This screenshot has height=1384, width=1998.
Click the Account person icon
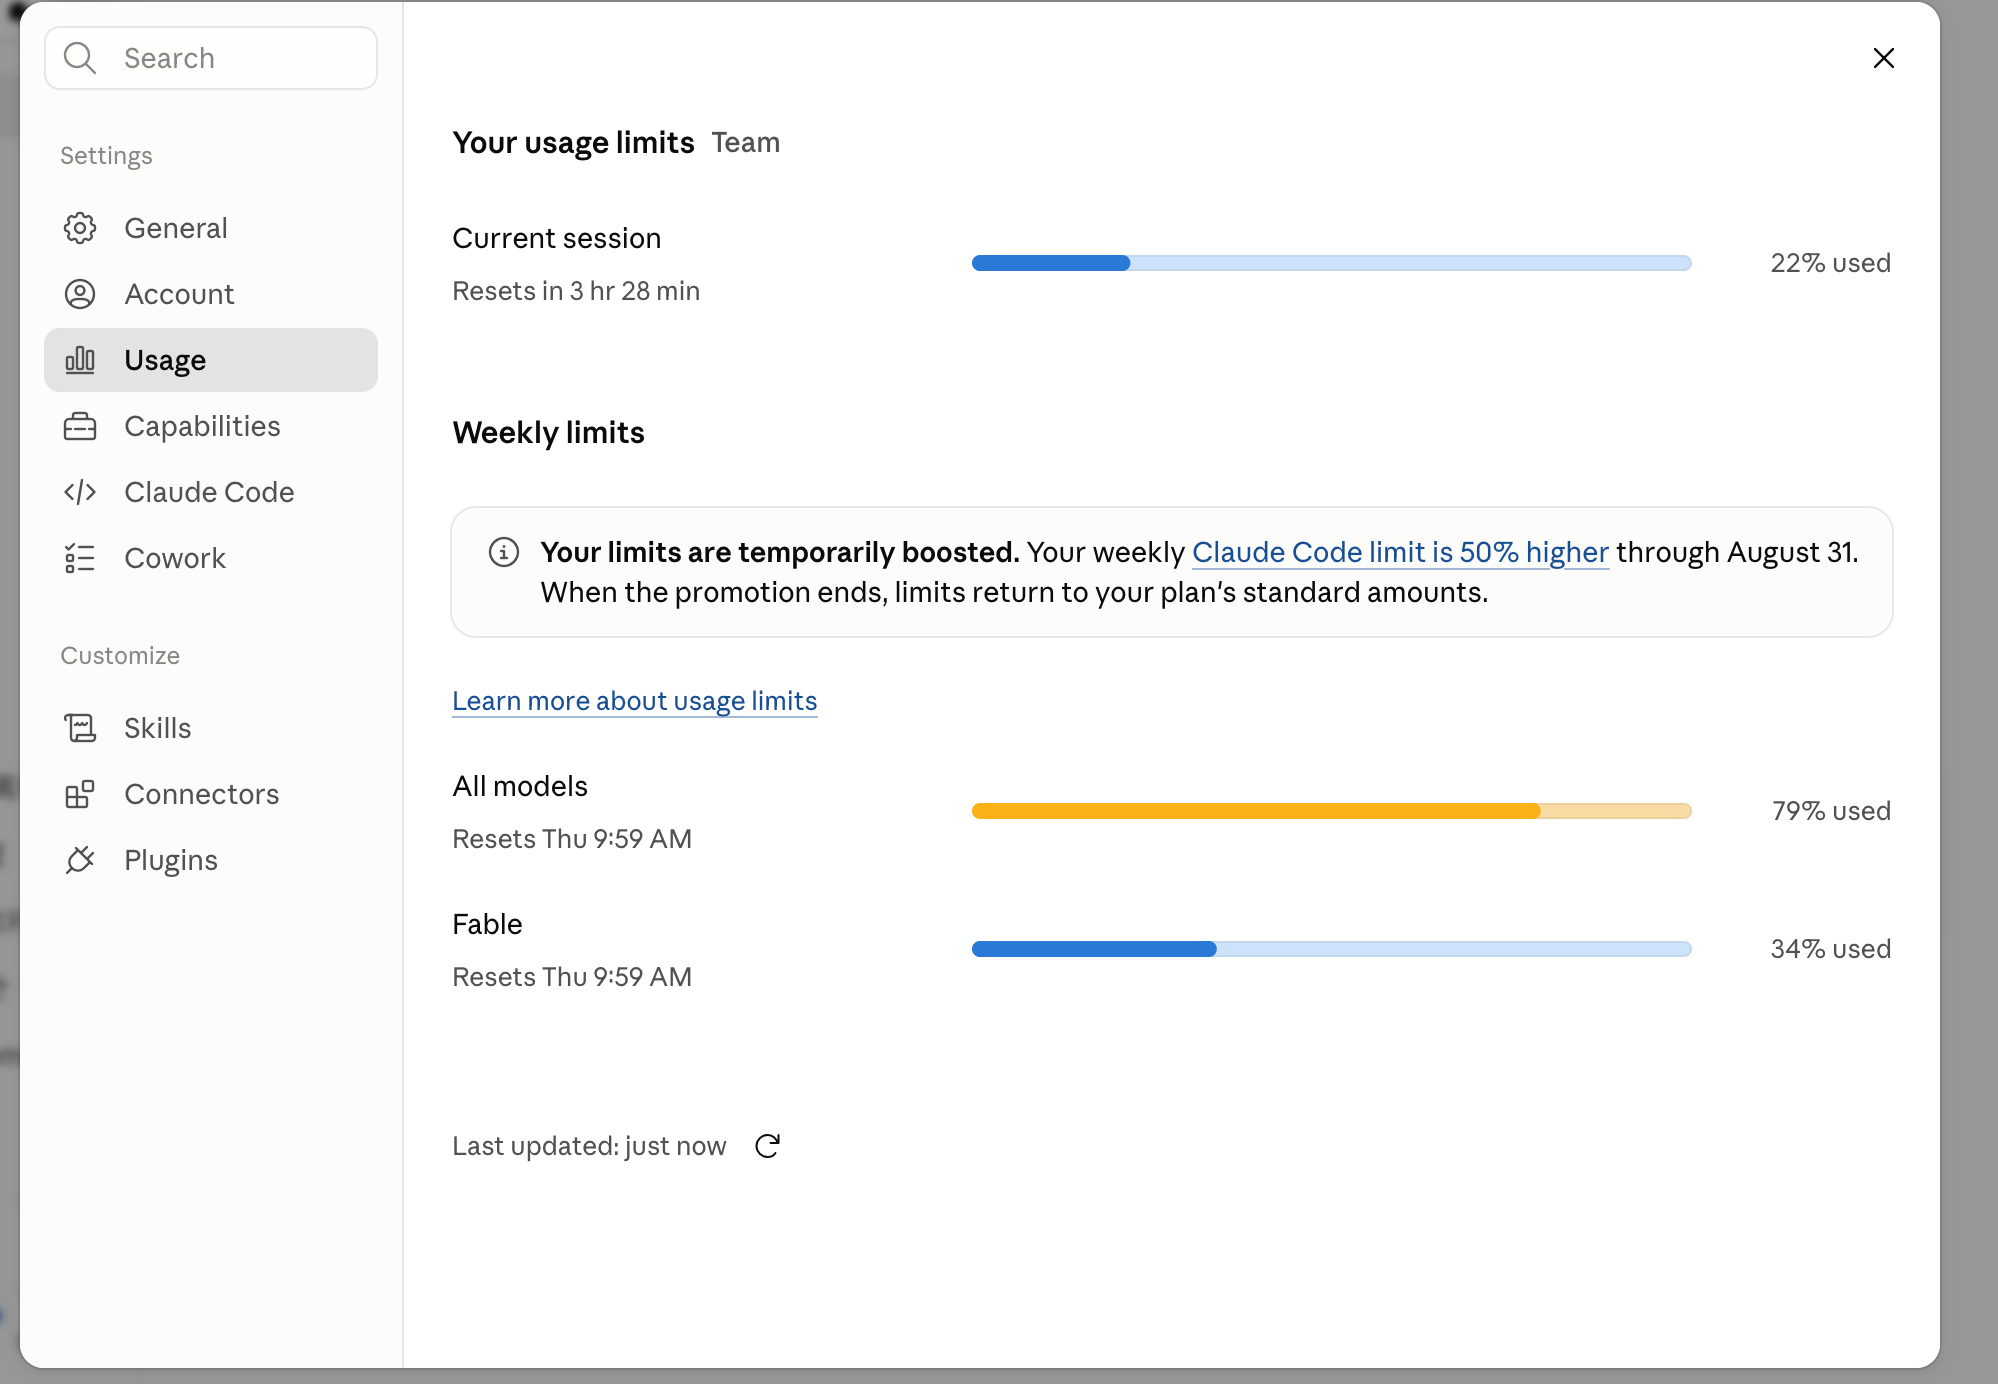tap(80, 294)
